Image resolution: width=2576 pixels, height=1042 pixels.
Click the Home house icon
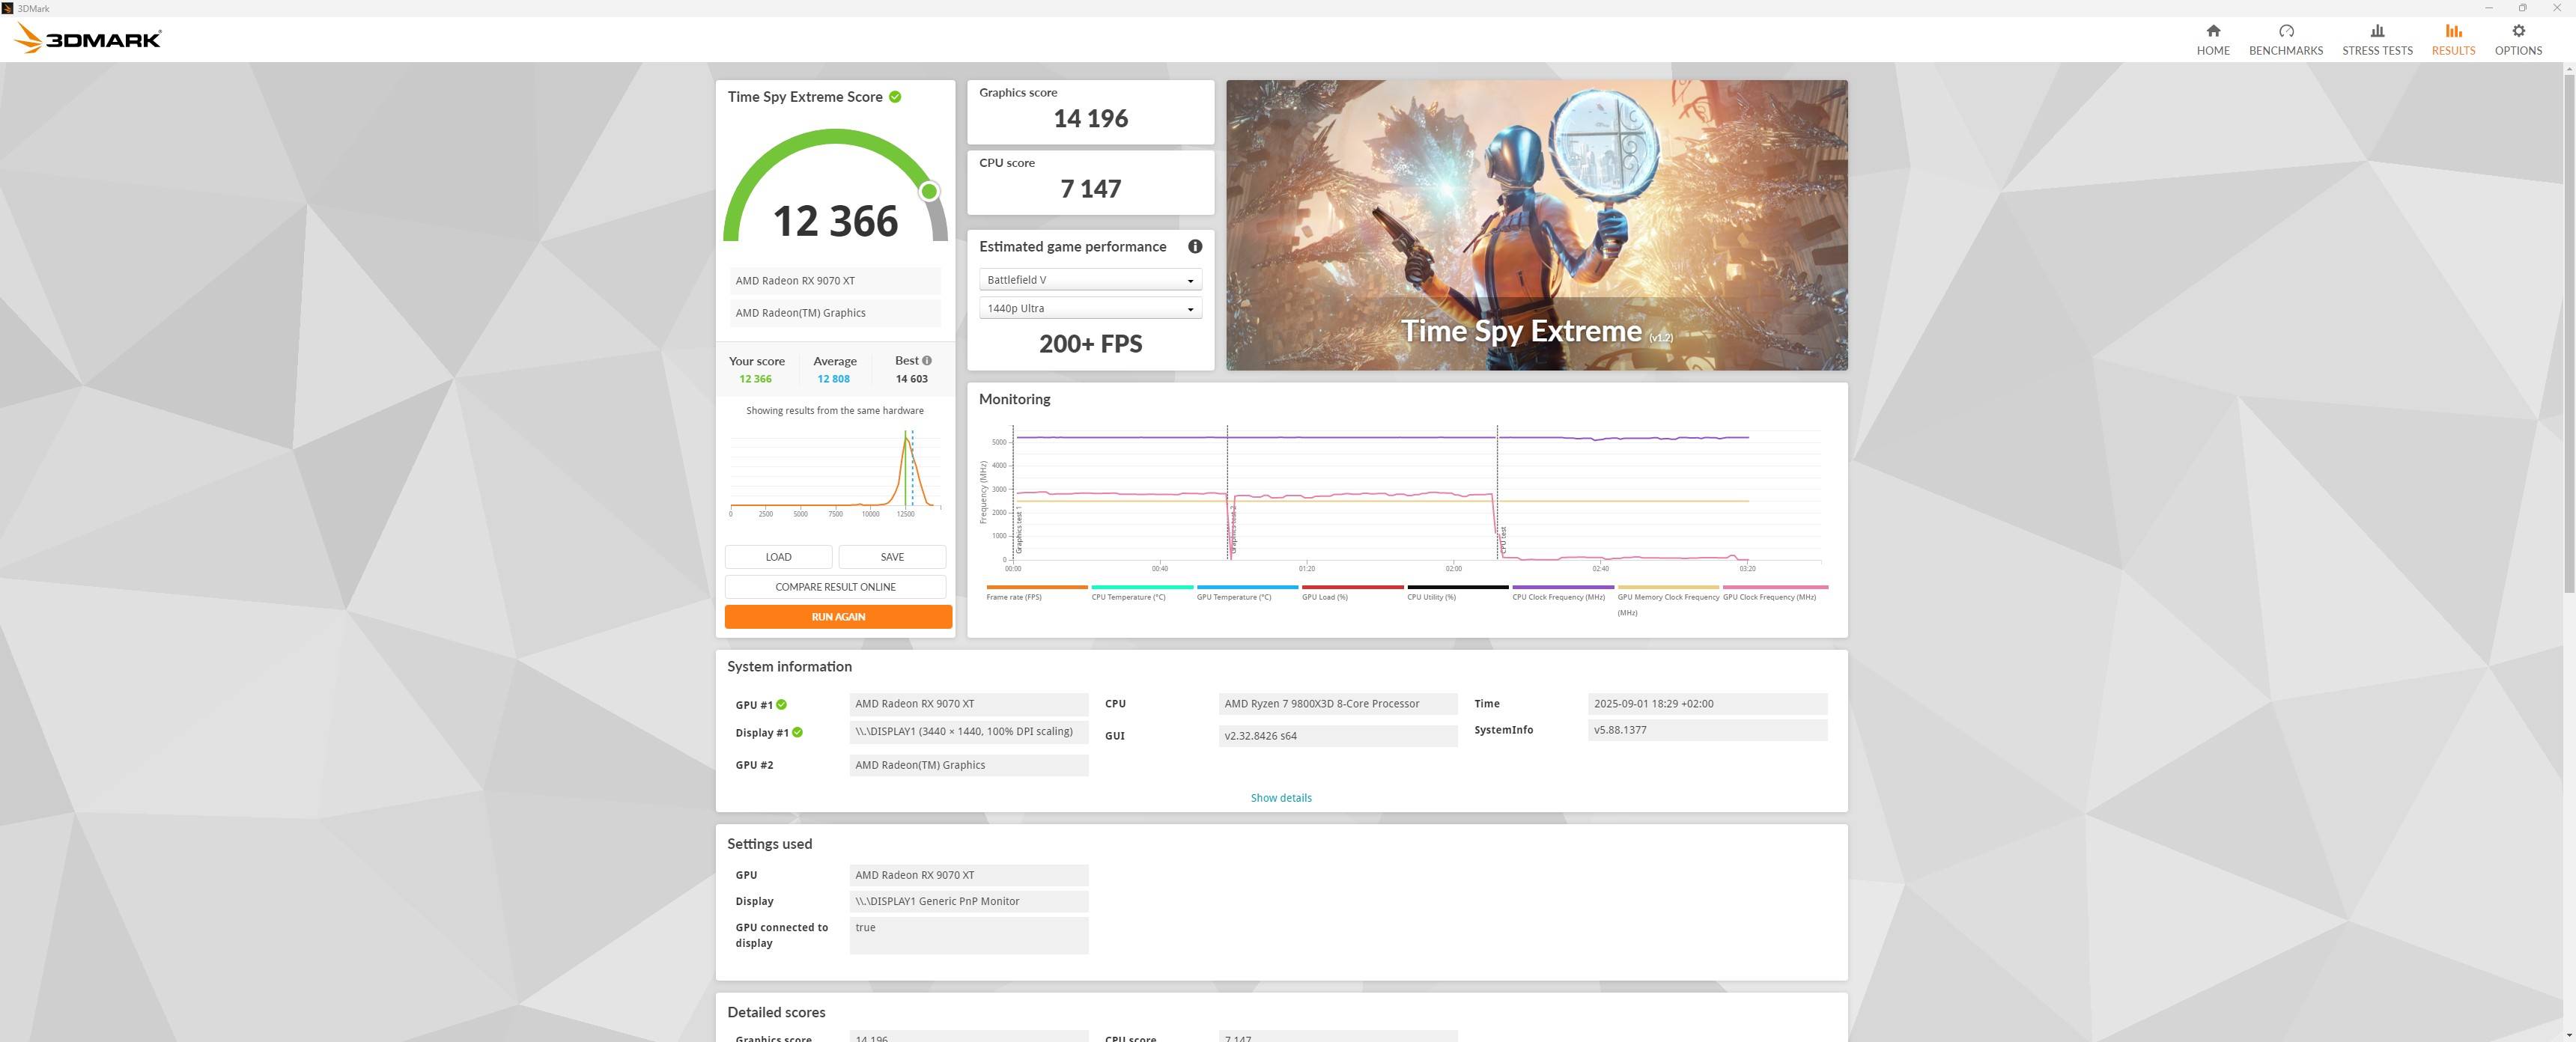pos(2212,31)
